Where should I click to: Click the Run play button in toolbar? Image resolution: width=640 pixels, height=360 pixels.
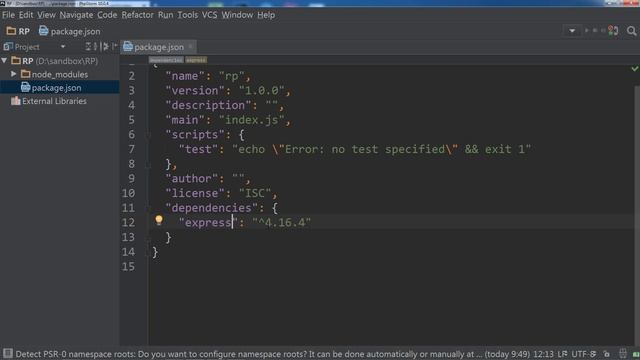pyautogui.click(x=587, y=31)
